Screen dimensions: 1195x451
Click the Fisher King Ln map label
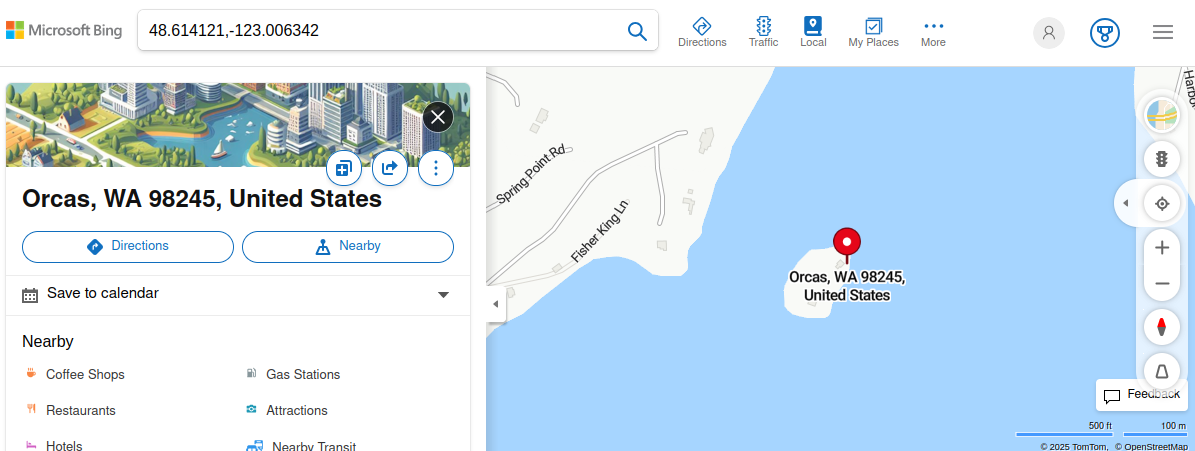click(600, 232)
